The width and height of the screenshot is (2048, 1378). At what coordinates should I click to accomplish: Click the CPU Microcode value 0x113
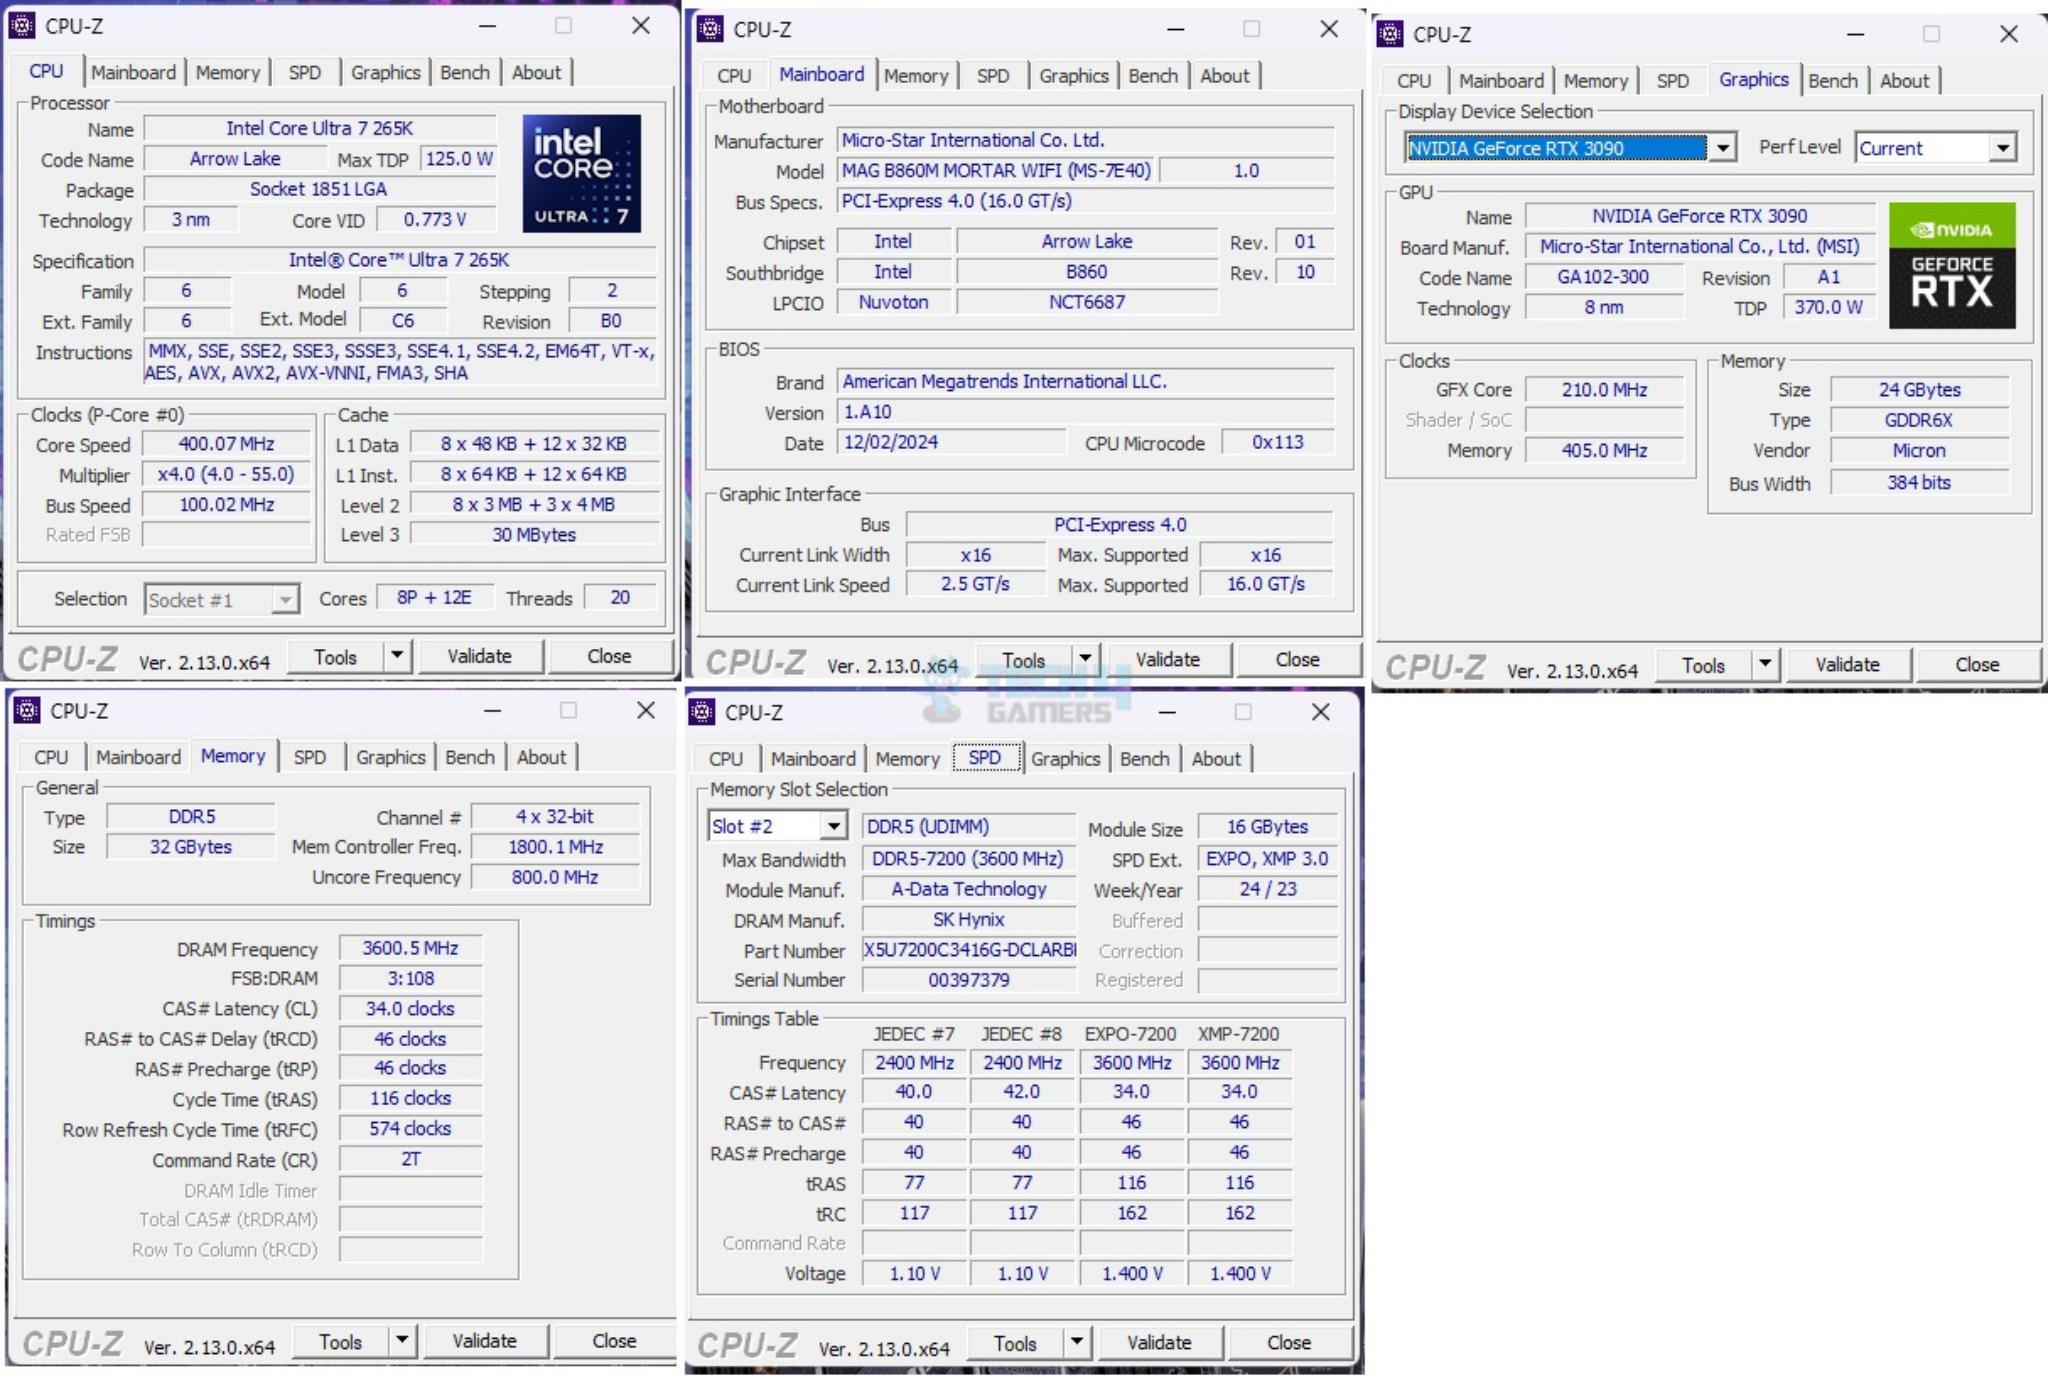(x=1278, y=442)
